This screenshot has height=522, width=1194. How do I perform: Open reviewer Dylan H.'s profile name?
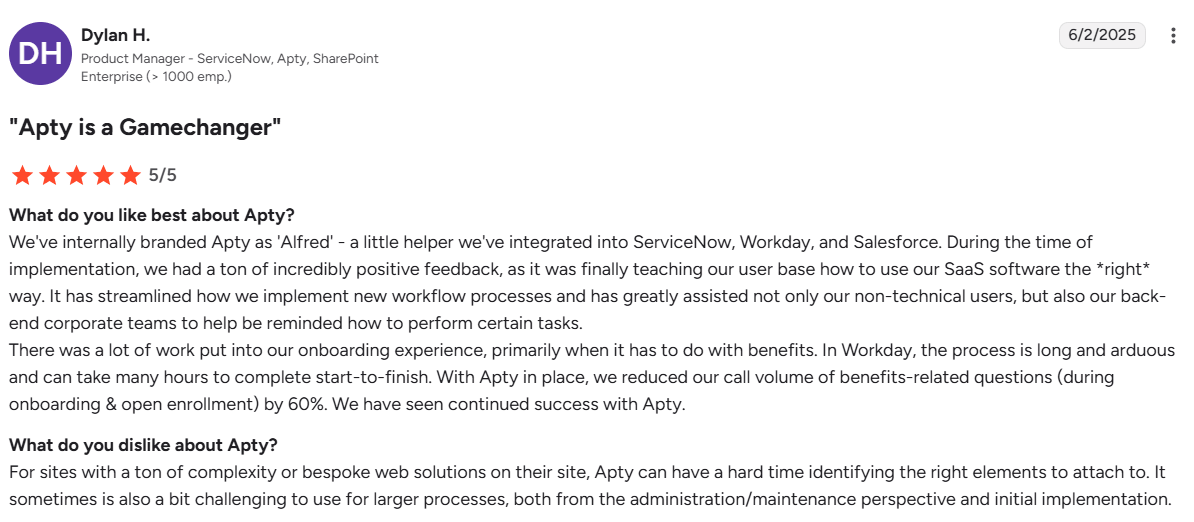click(x=115, y=36)
